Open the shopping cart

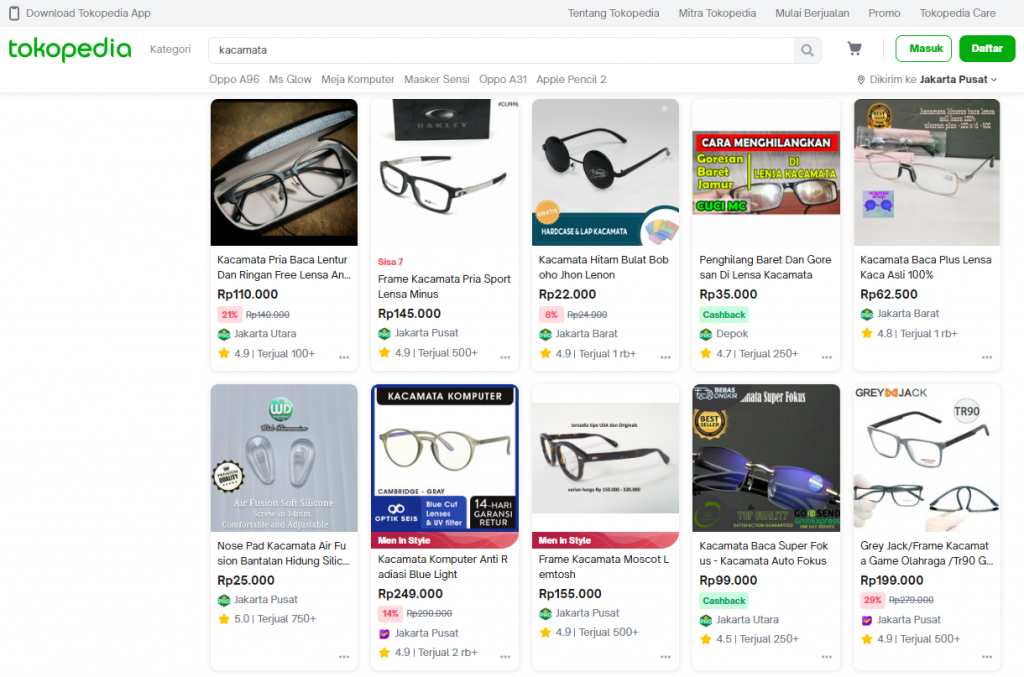[x=854, y=49]
